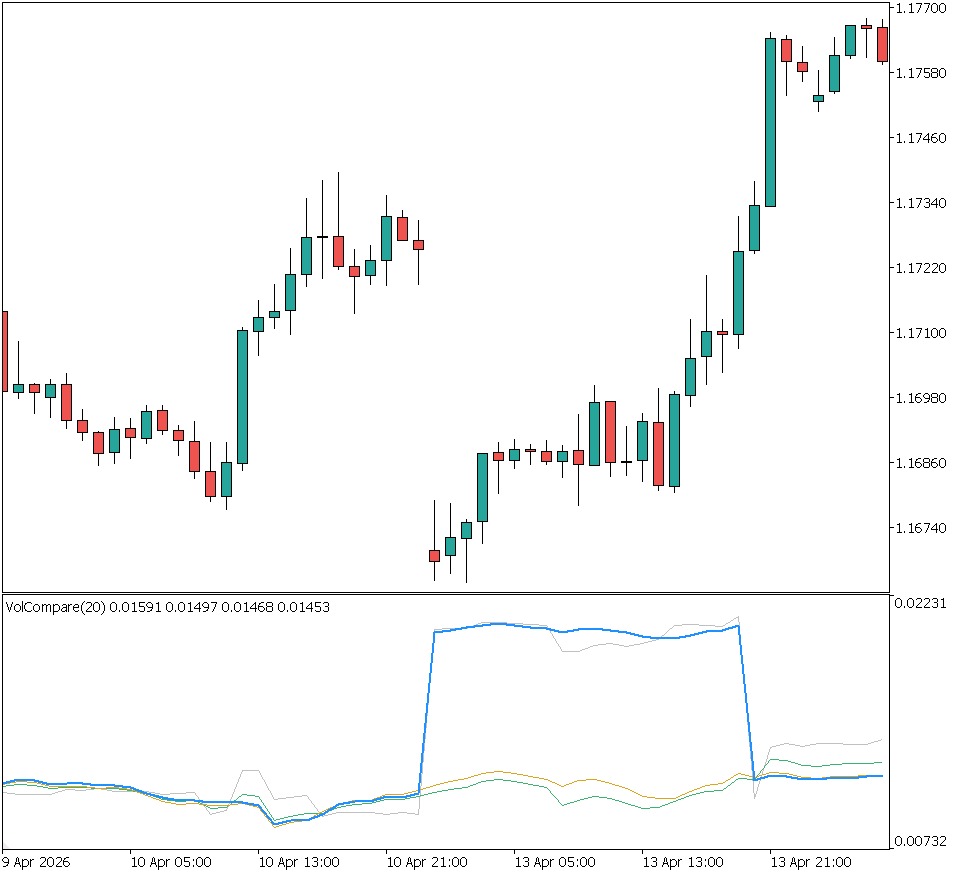
Task: Click the 0.02231 indicator scale value
Action: click(x=921, y=603)
